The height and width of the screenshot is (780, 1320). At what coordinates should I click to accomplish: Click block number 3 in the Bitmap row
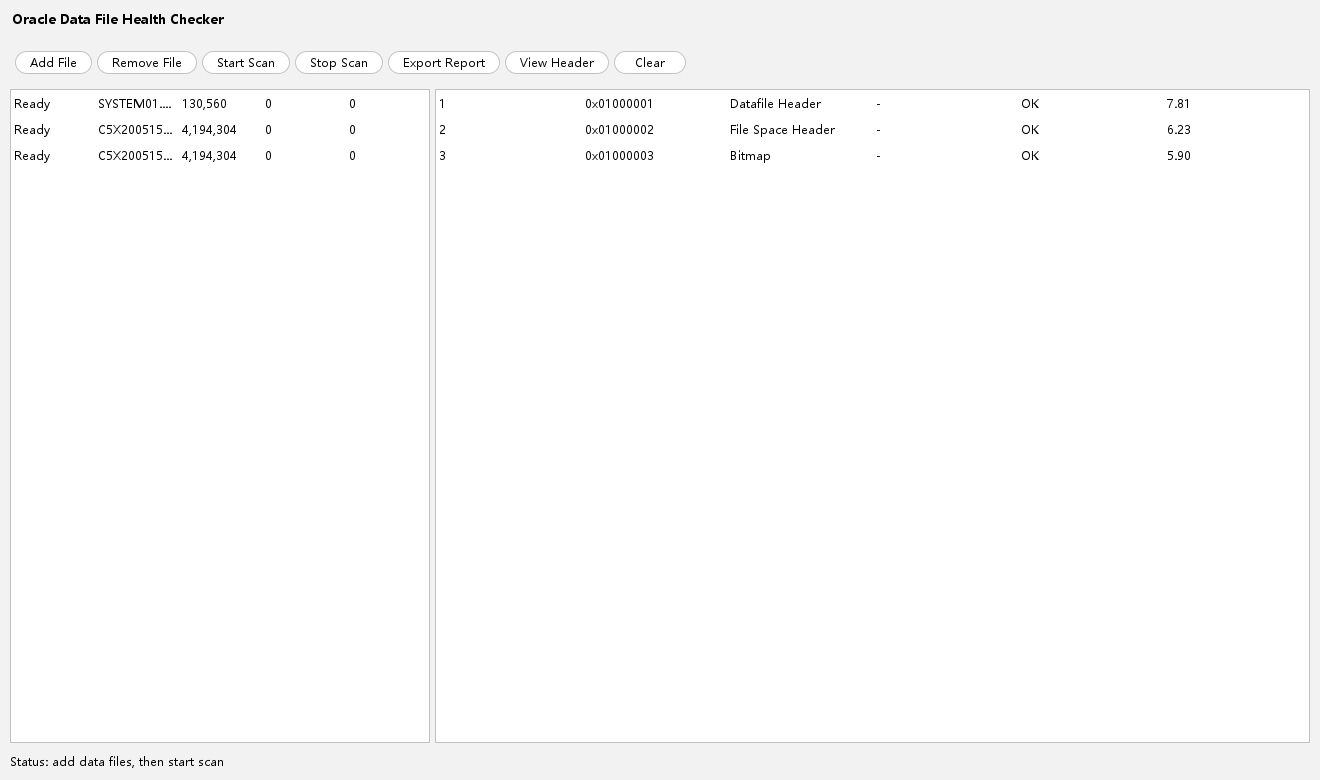pos(442,156)
